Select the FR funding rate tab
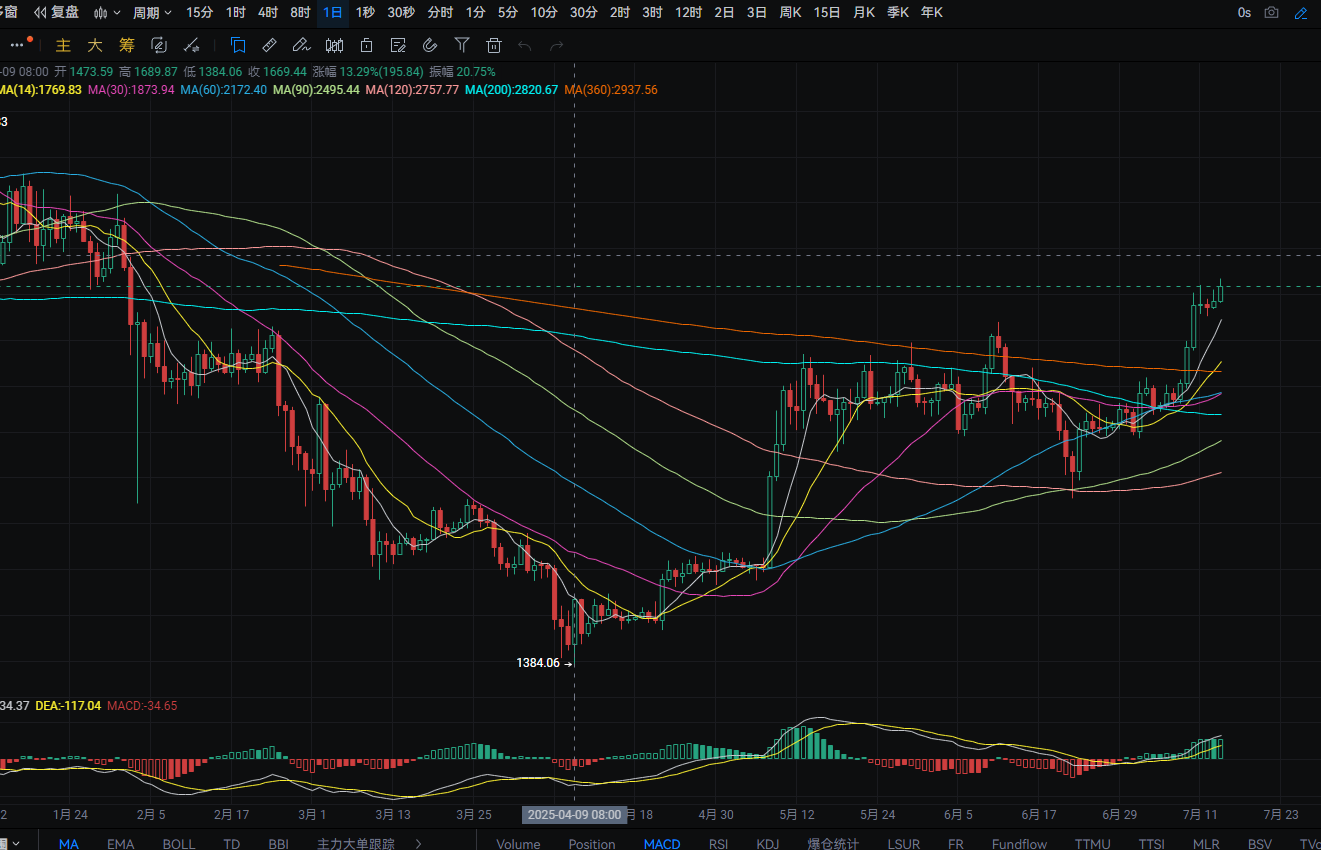The image size is (1321, 850). pos(956,844)
